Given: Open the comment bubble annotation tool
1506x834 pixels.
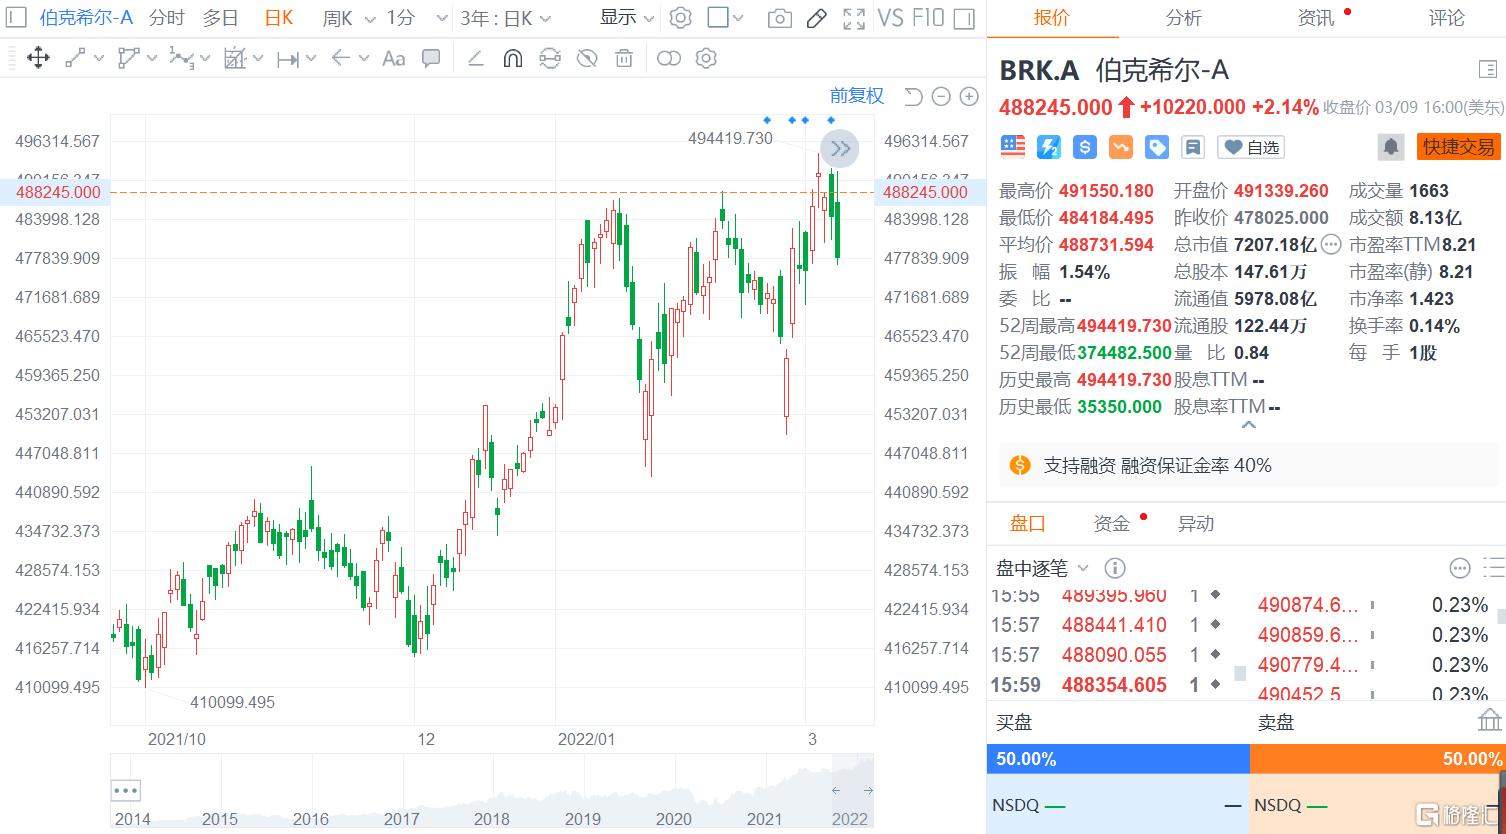Looking at the screenshot, I should (430, 58).
